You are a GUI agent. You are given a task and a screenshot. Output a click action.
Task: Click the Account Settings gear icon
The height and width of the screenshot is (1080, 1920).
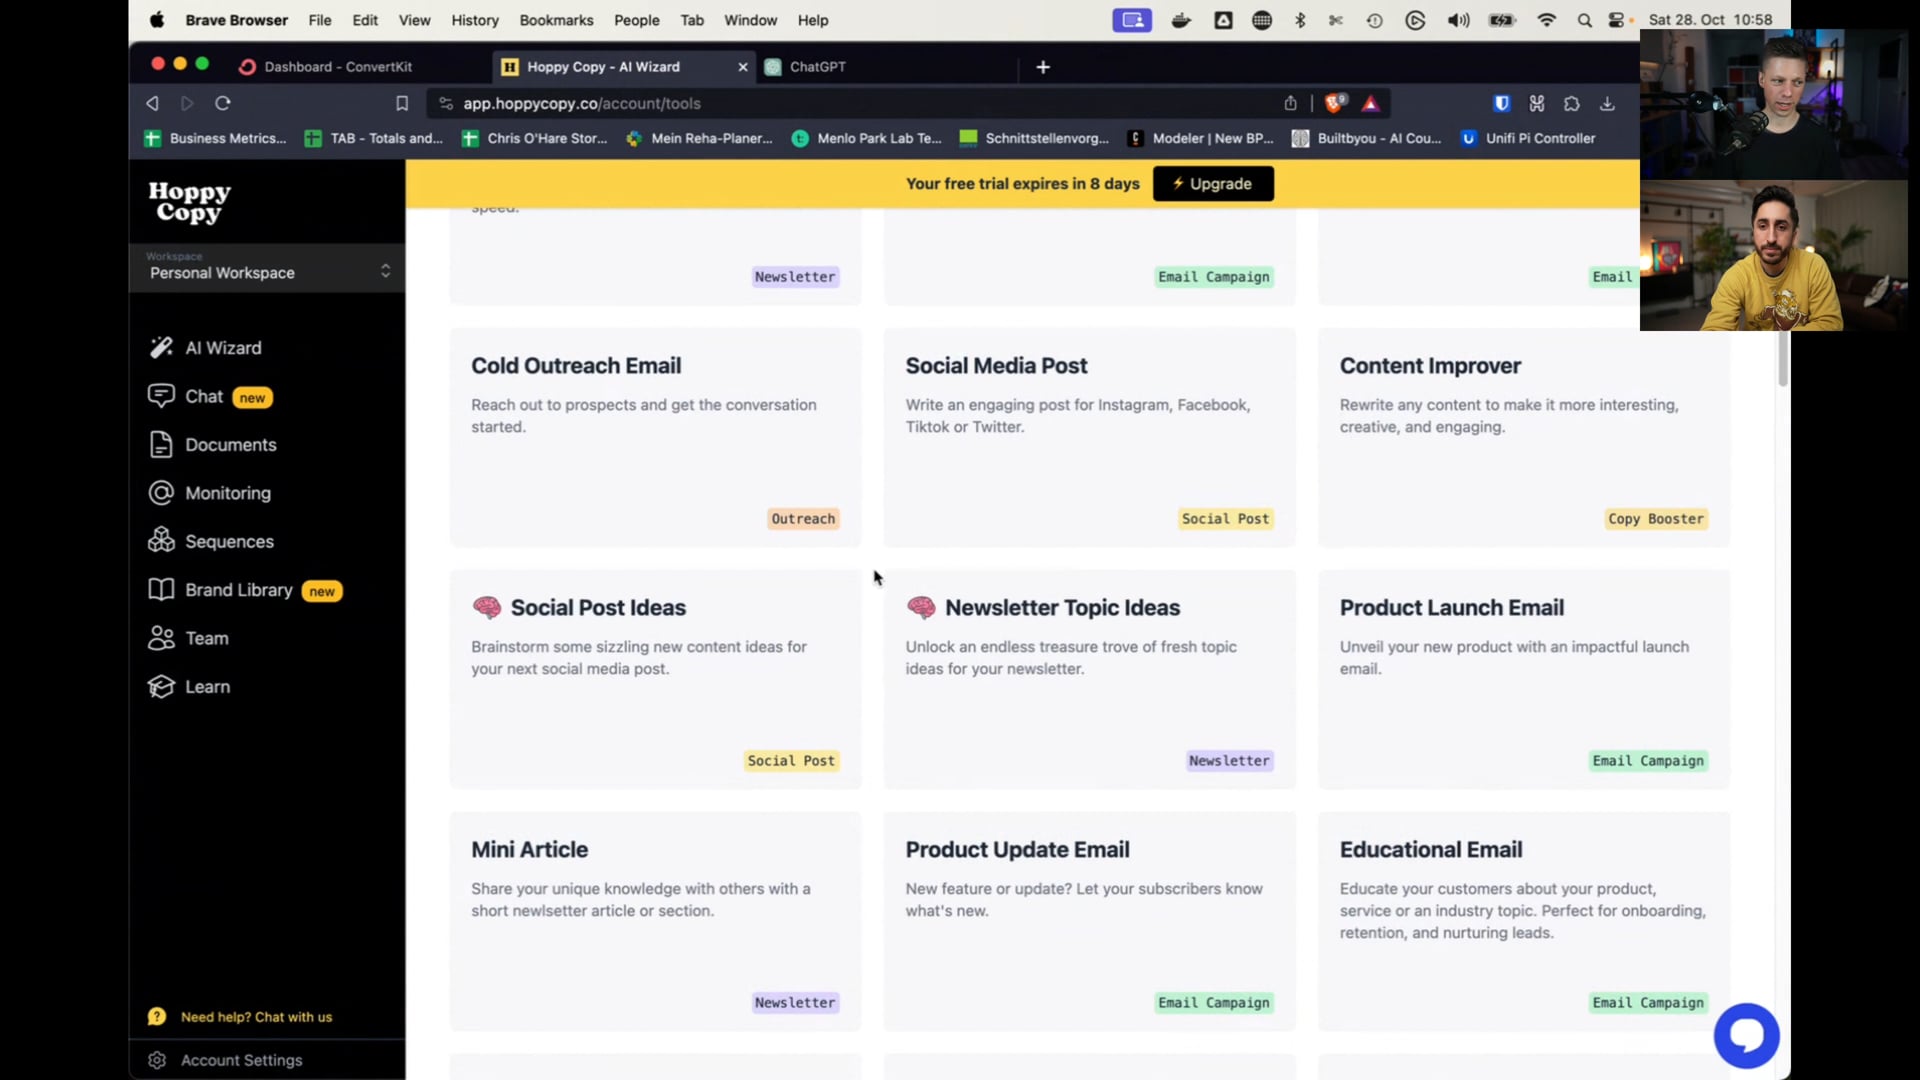pos(157,1060)
